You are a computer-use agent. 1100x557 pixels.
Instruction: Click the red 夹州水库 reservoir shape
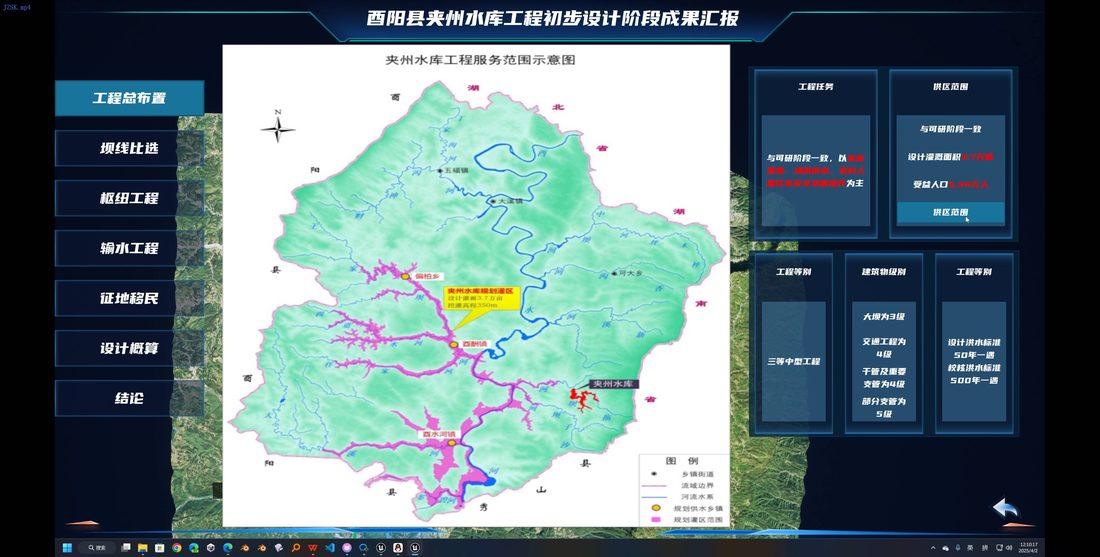582,400
